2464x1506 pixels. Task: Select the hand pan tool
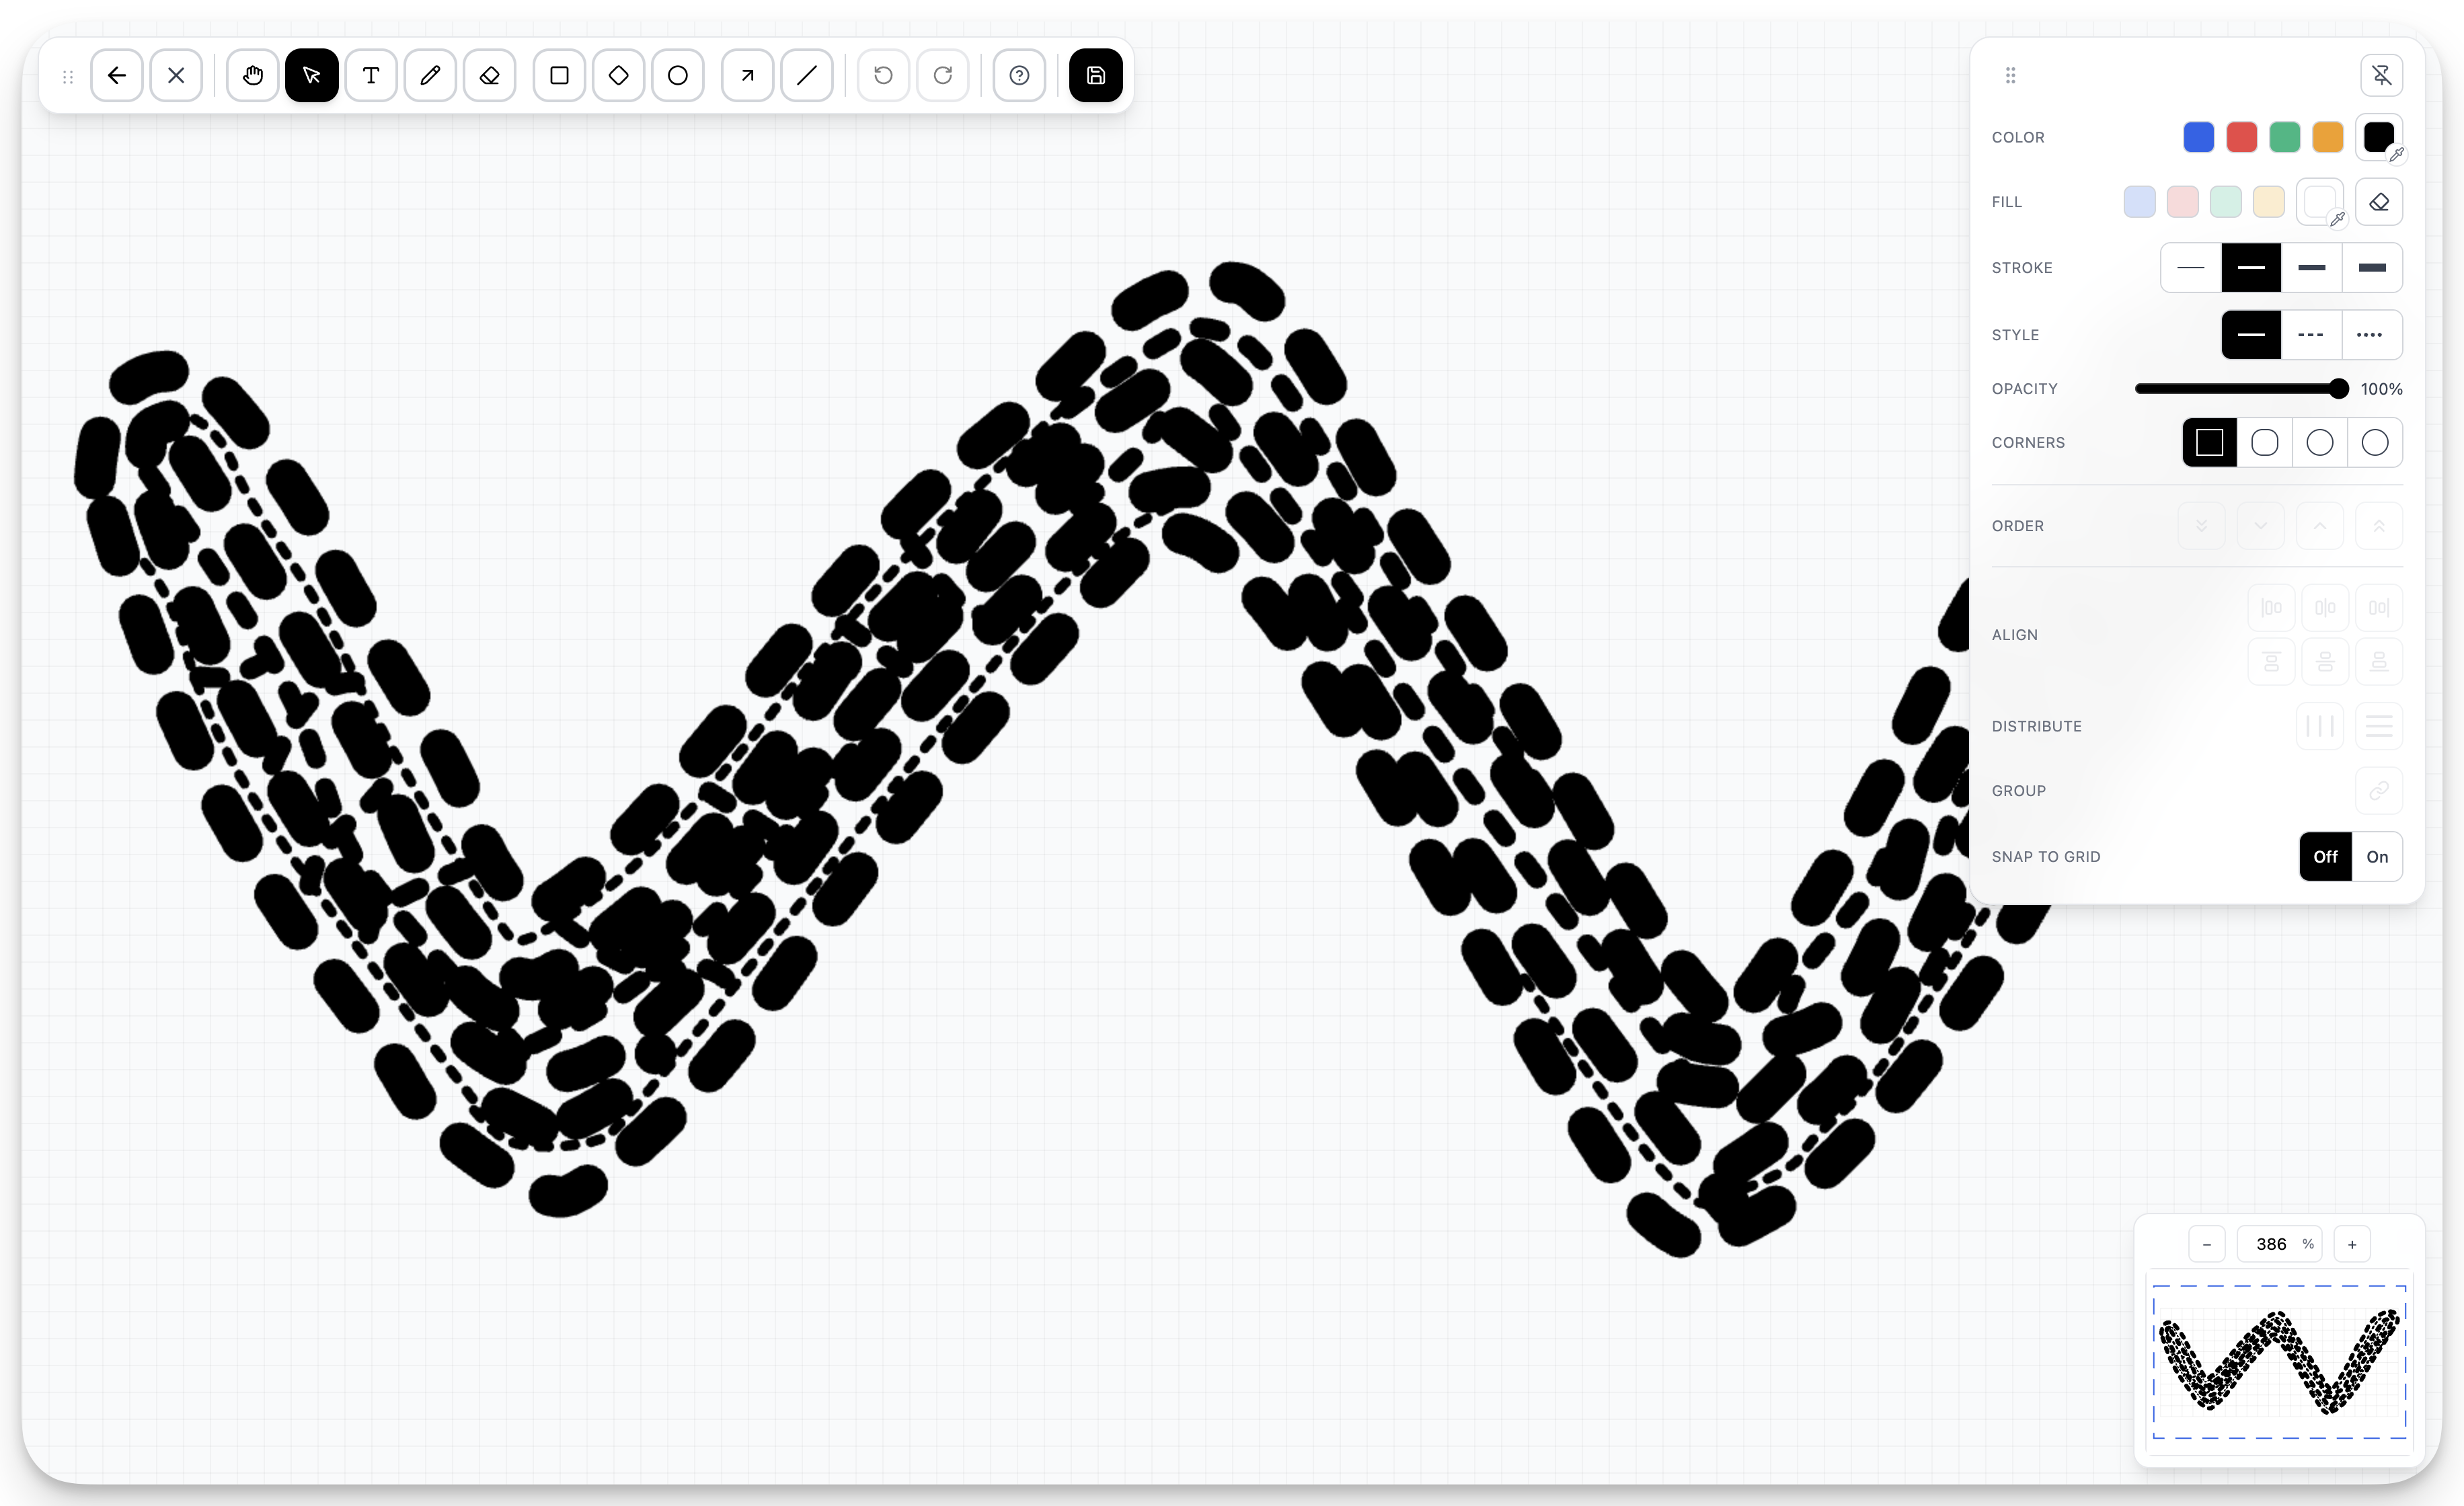(252, 75)
